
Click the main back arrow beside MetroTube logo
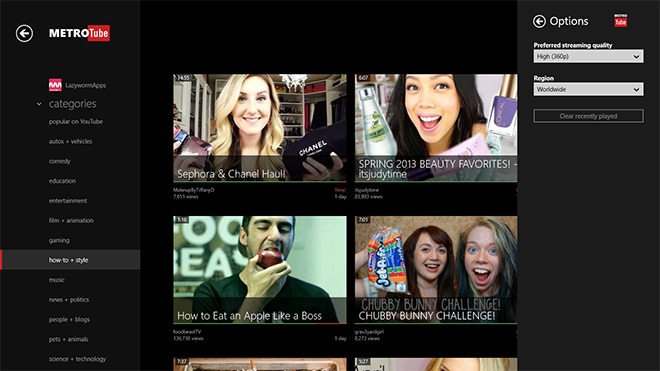coord(24,33)
